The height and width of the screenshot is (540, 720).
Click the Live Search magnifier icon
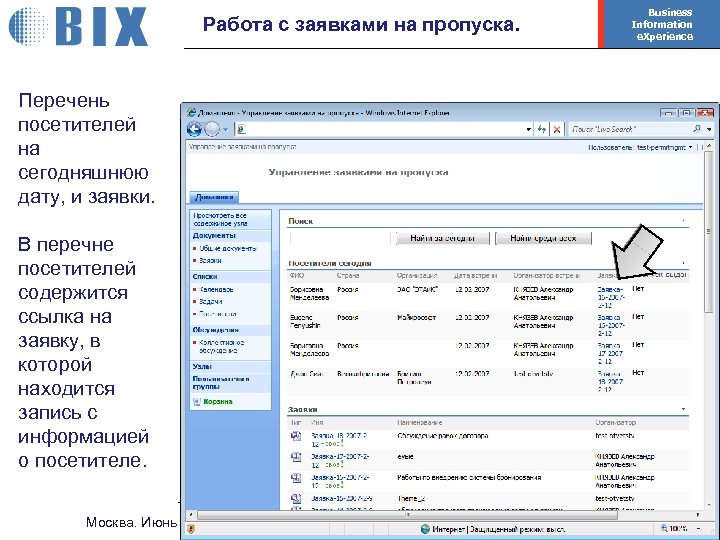click(697, 129)
